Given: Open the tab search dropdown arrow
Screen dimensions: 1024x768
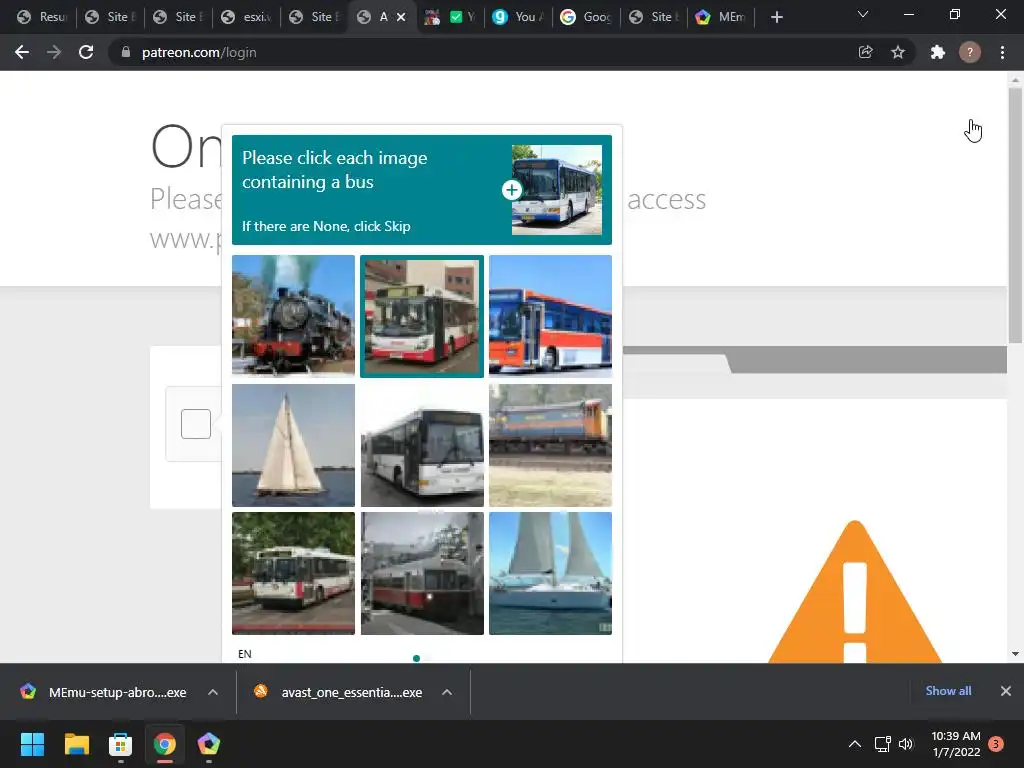Looking at the screenshot, I should coord(863,14).
